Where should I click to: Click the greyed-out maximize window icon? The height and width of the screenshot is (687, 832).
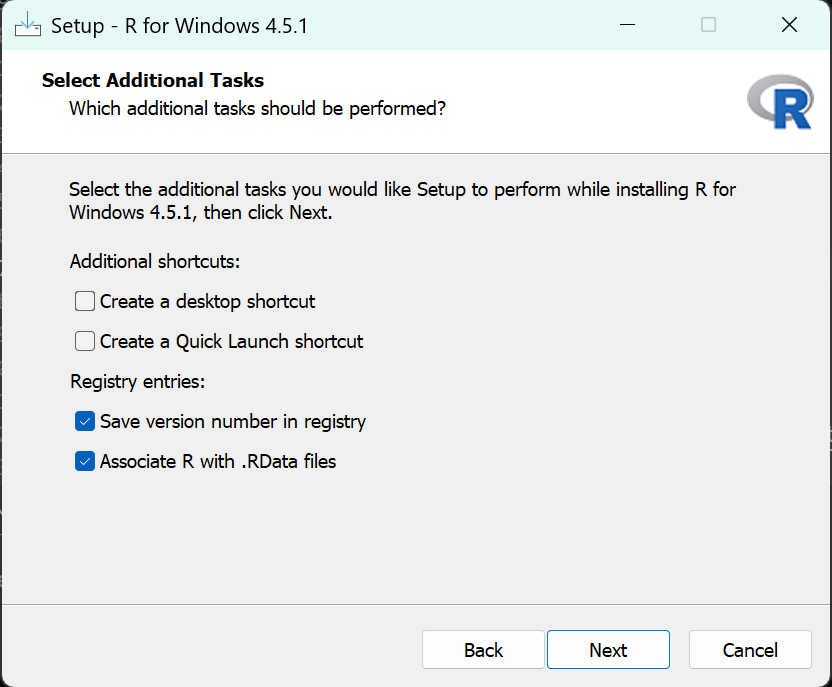[x=708, y=25]
